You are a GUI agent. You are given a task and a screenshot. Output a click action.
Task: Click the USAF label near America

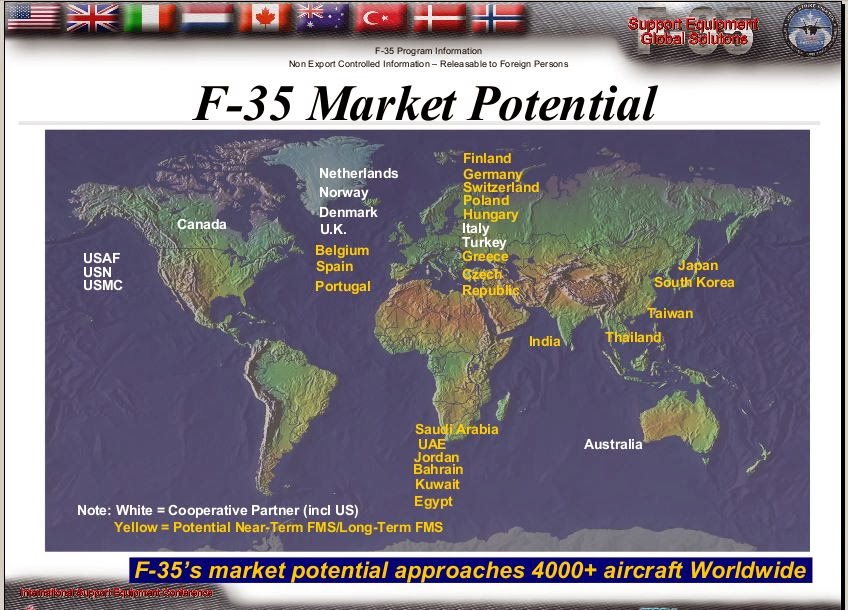click(x=101, y=258)
